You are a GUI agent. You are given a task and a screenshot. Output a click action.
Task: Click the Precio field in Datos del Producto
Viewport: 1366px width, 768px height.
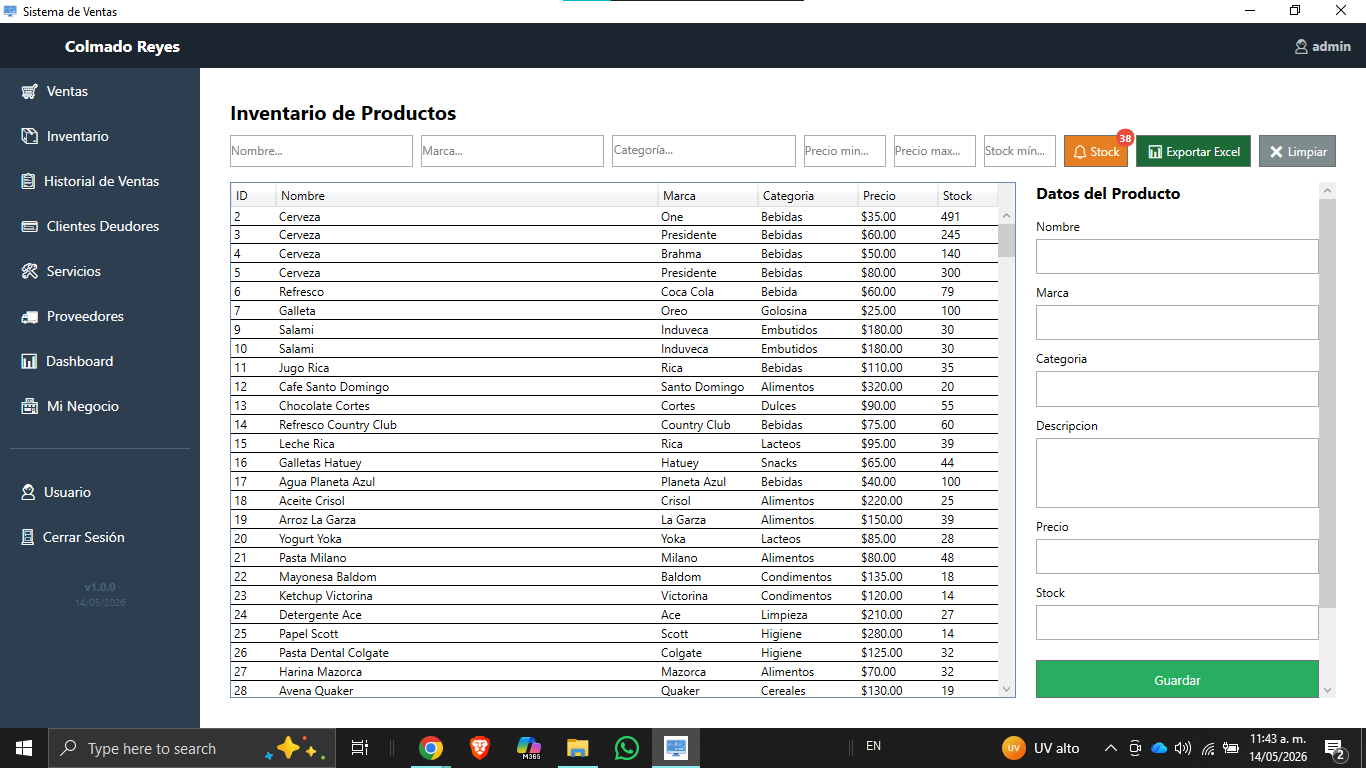1177,556
